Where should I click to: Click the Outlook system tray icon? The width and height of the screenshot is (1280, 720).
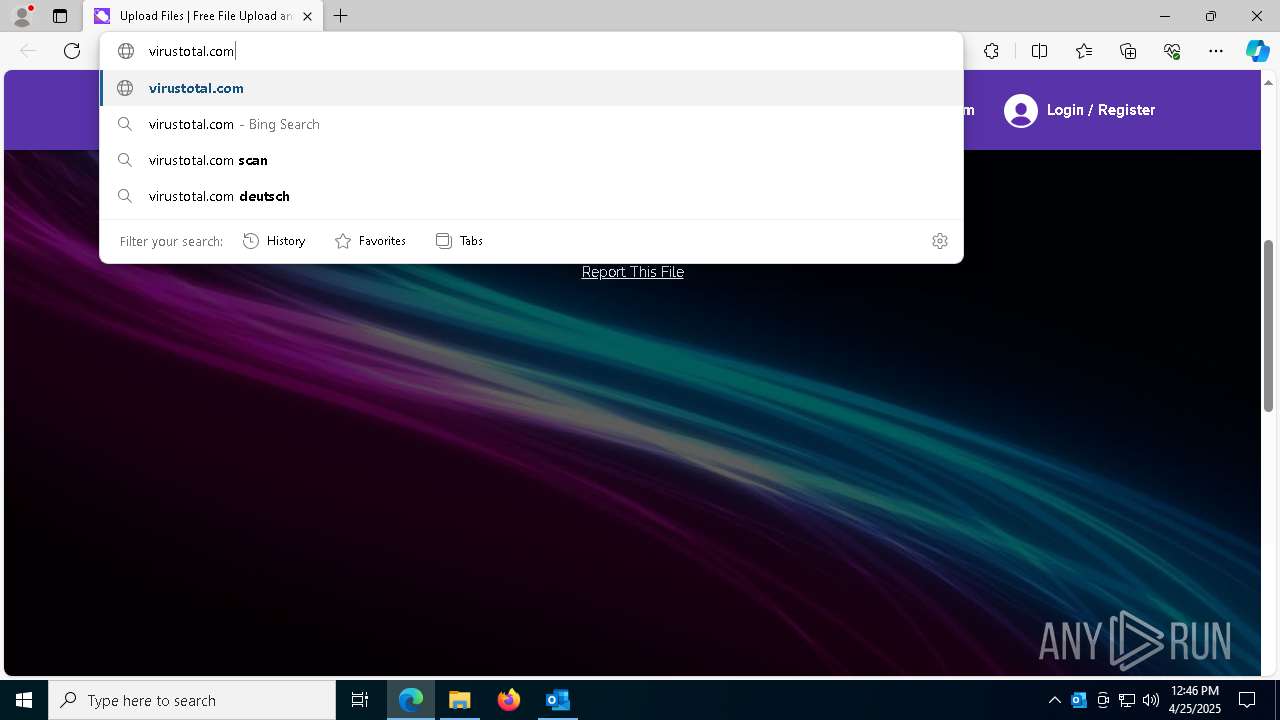point(1079,700)
